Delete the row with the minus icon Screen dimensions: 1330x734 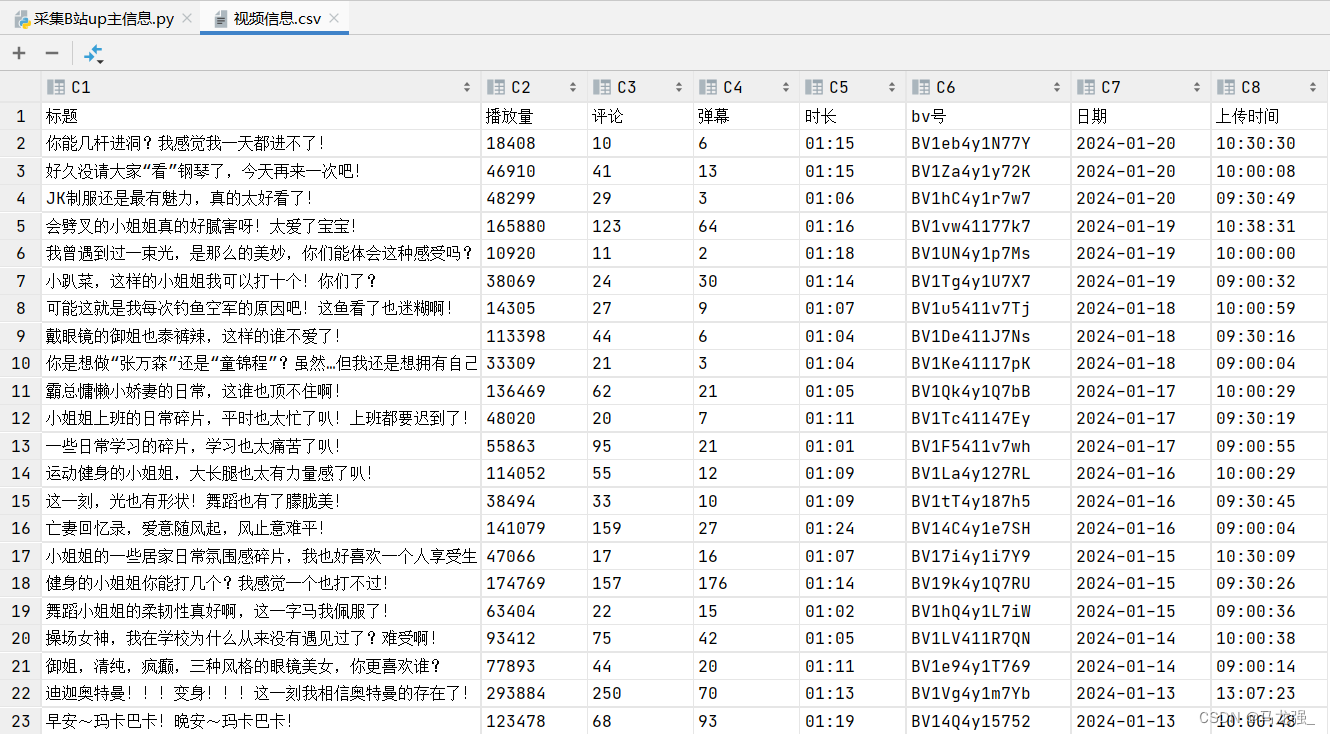point(52,53)
